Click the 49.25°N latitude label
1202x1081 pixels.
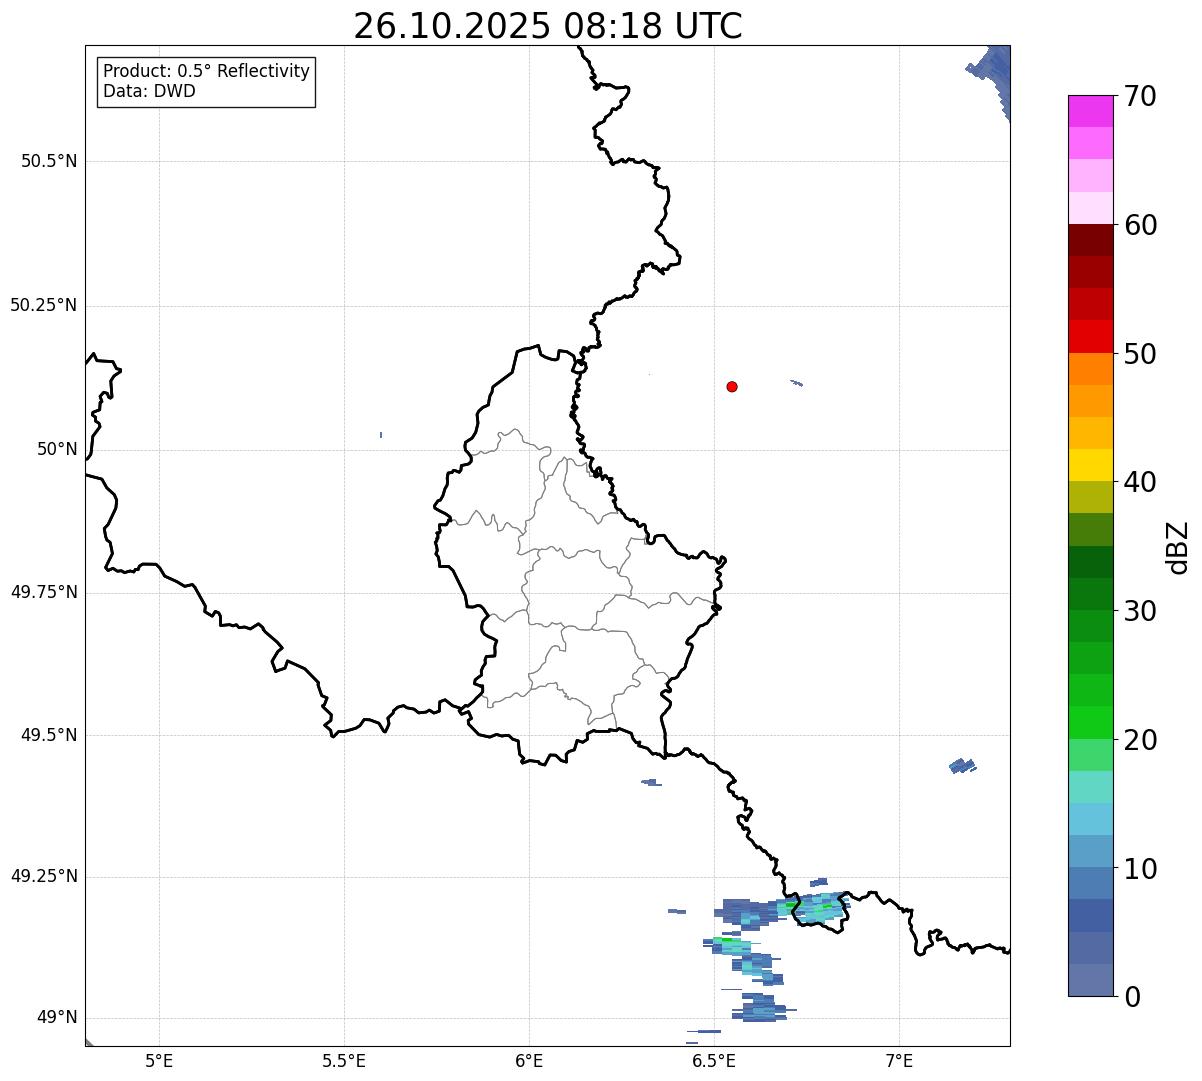[x=44, y=877]
